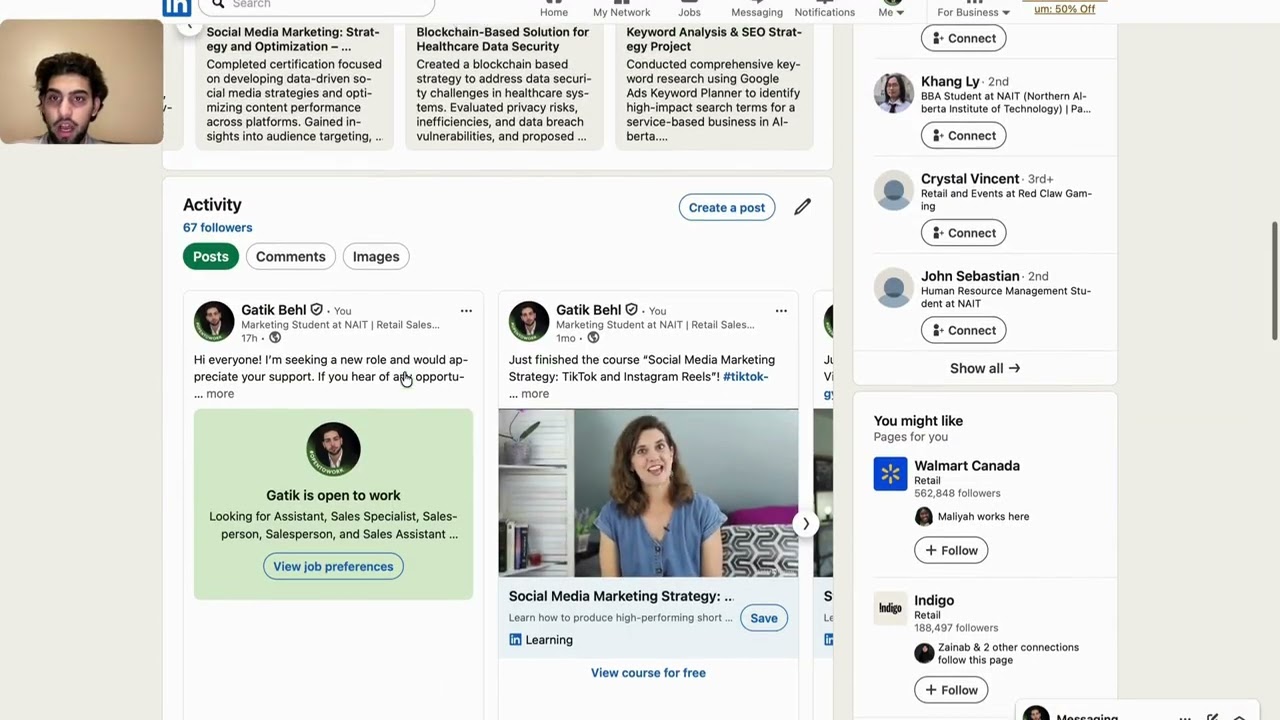Click the search magnifier icon

click(x=218, y=5)
